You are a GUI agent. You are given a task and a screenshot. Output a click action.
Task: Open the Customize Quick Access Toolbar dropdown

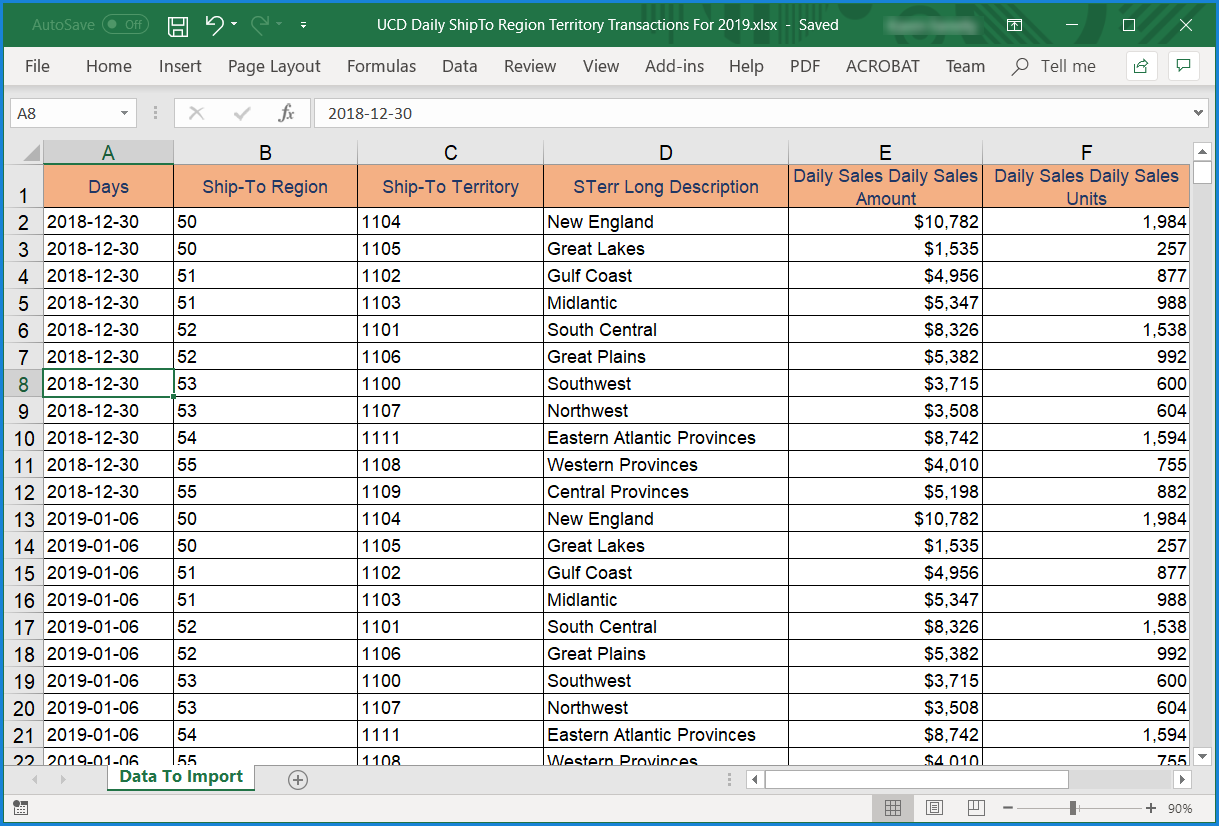coord(304,25)
